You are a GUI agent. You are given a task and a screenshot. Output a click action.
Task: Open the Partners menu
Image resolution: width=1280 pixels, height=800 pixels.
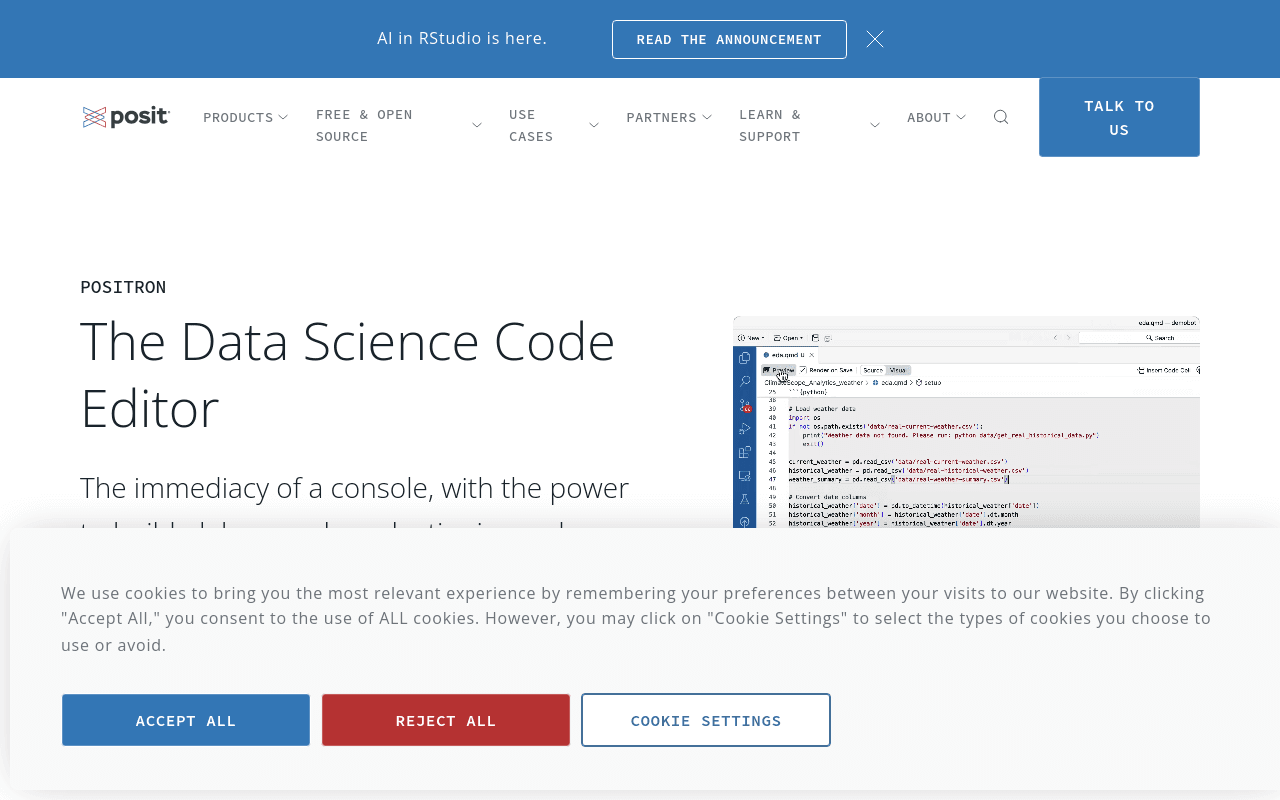(x=669, y=117)
